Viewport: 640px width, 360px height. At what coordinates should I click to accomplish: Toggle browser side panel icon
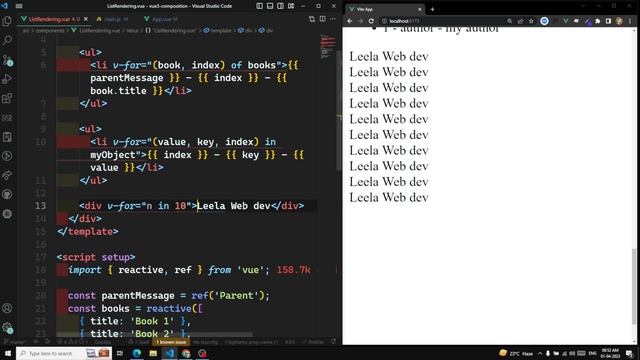click(x=608, y=21)
